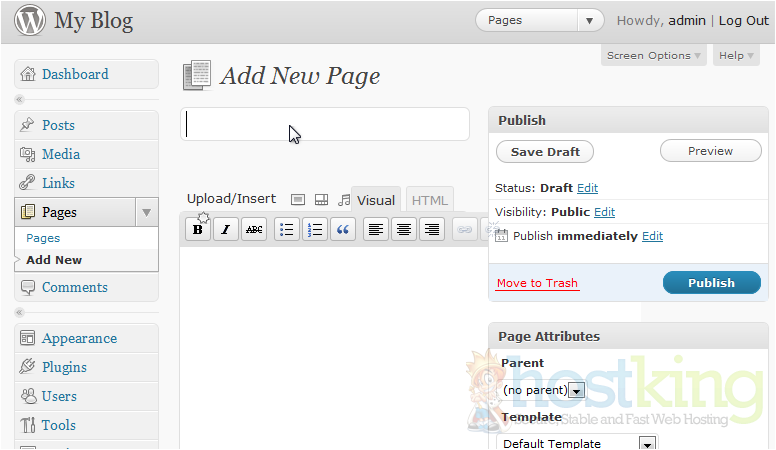The image size is (776, 450).
Task: Center align the text
Action: coord(403,230)
